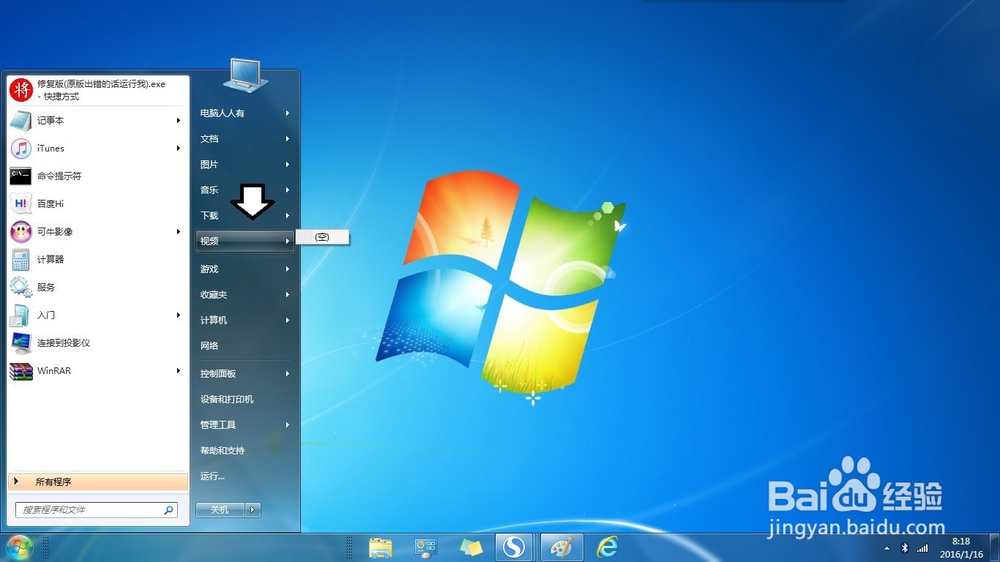Expand the WinRAR jump list arrow
The width and height of the screenshot is (1000, 562).
point(178,371)
